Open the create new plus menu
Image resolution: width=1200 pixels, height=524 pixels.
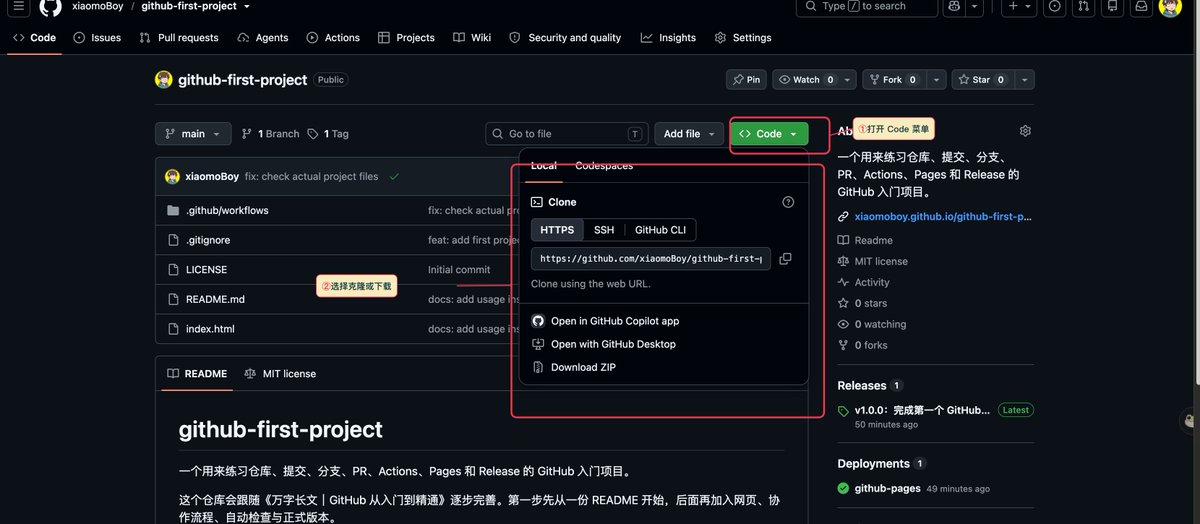[1020, 6]
